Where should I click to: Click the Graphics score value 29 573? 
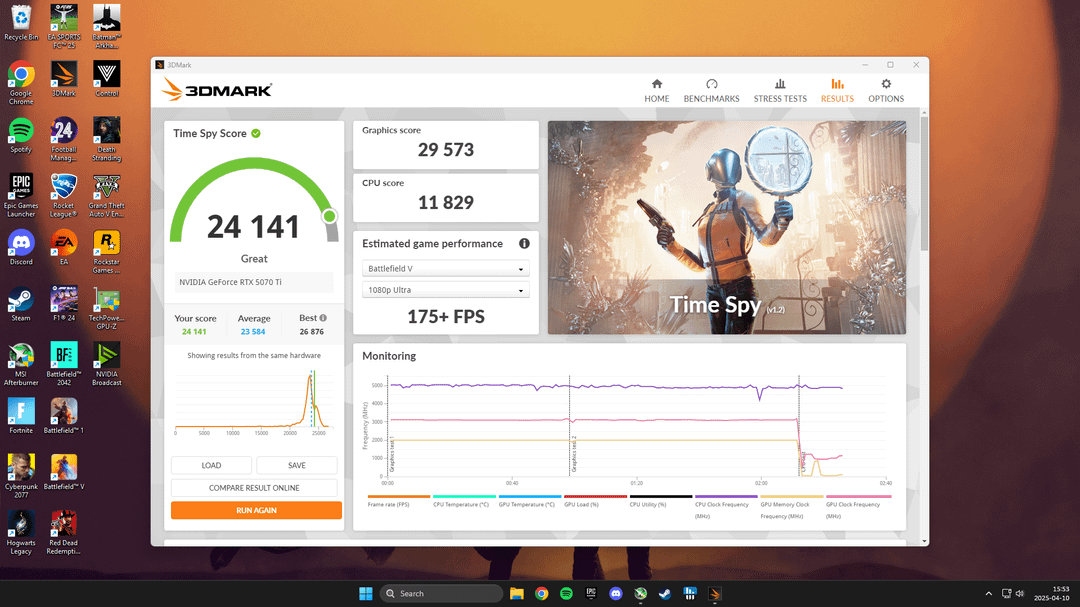pos(446,150)
